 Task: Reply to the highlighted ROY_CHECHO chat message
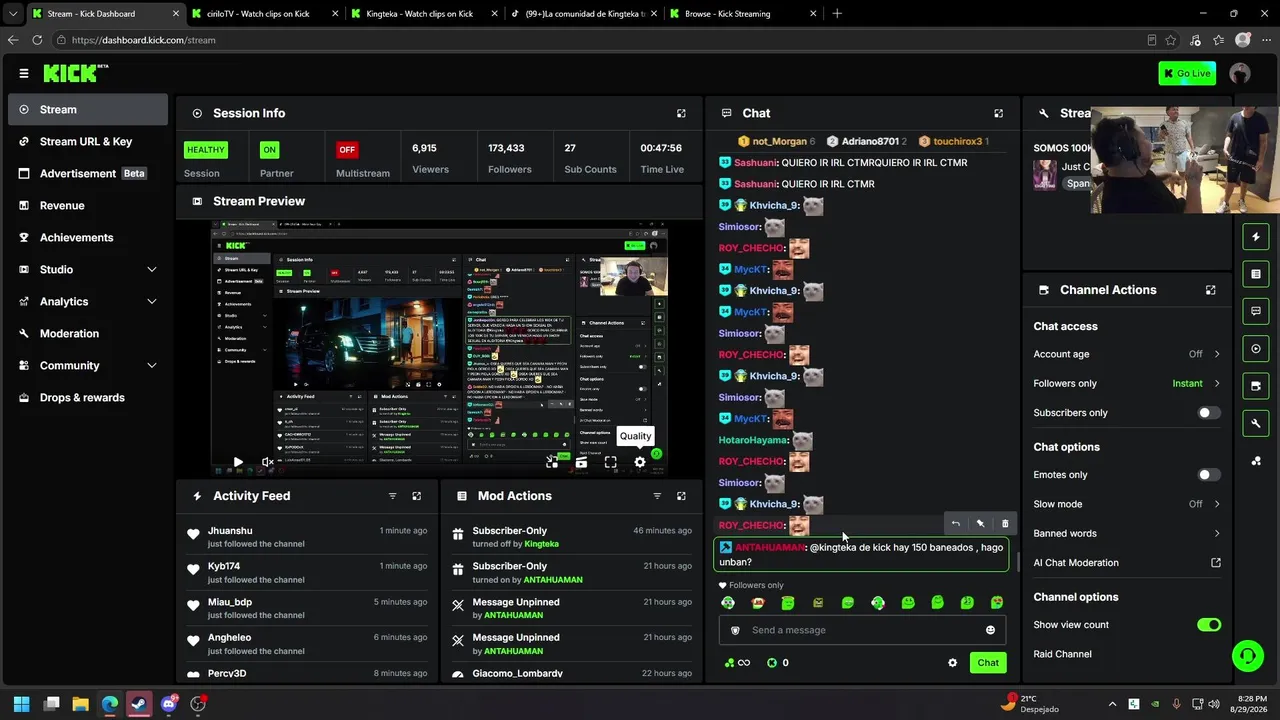click(x=955, y=523)
